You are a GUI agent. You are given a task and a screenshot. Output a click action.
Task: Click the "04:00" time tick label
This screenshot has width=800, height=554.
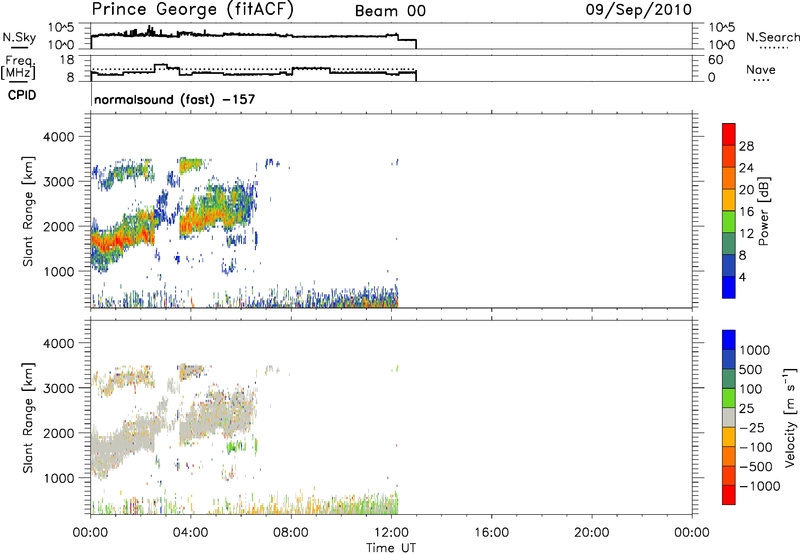point(191,533)
